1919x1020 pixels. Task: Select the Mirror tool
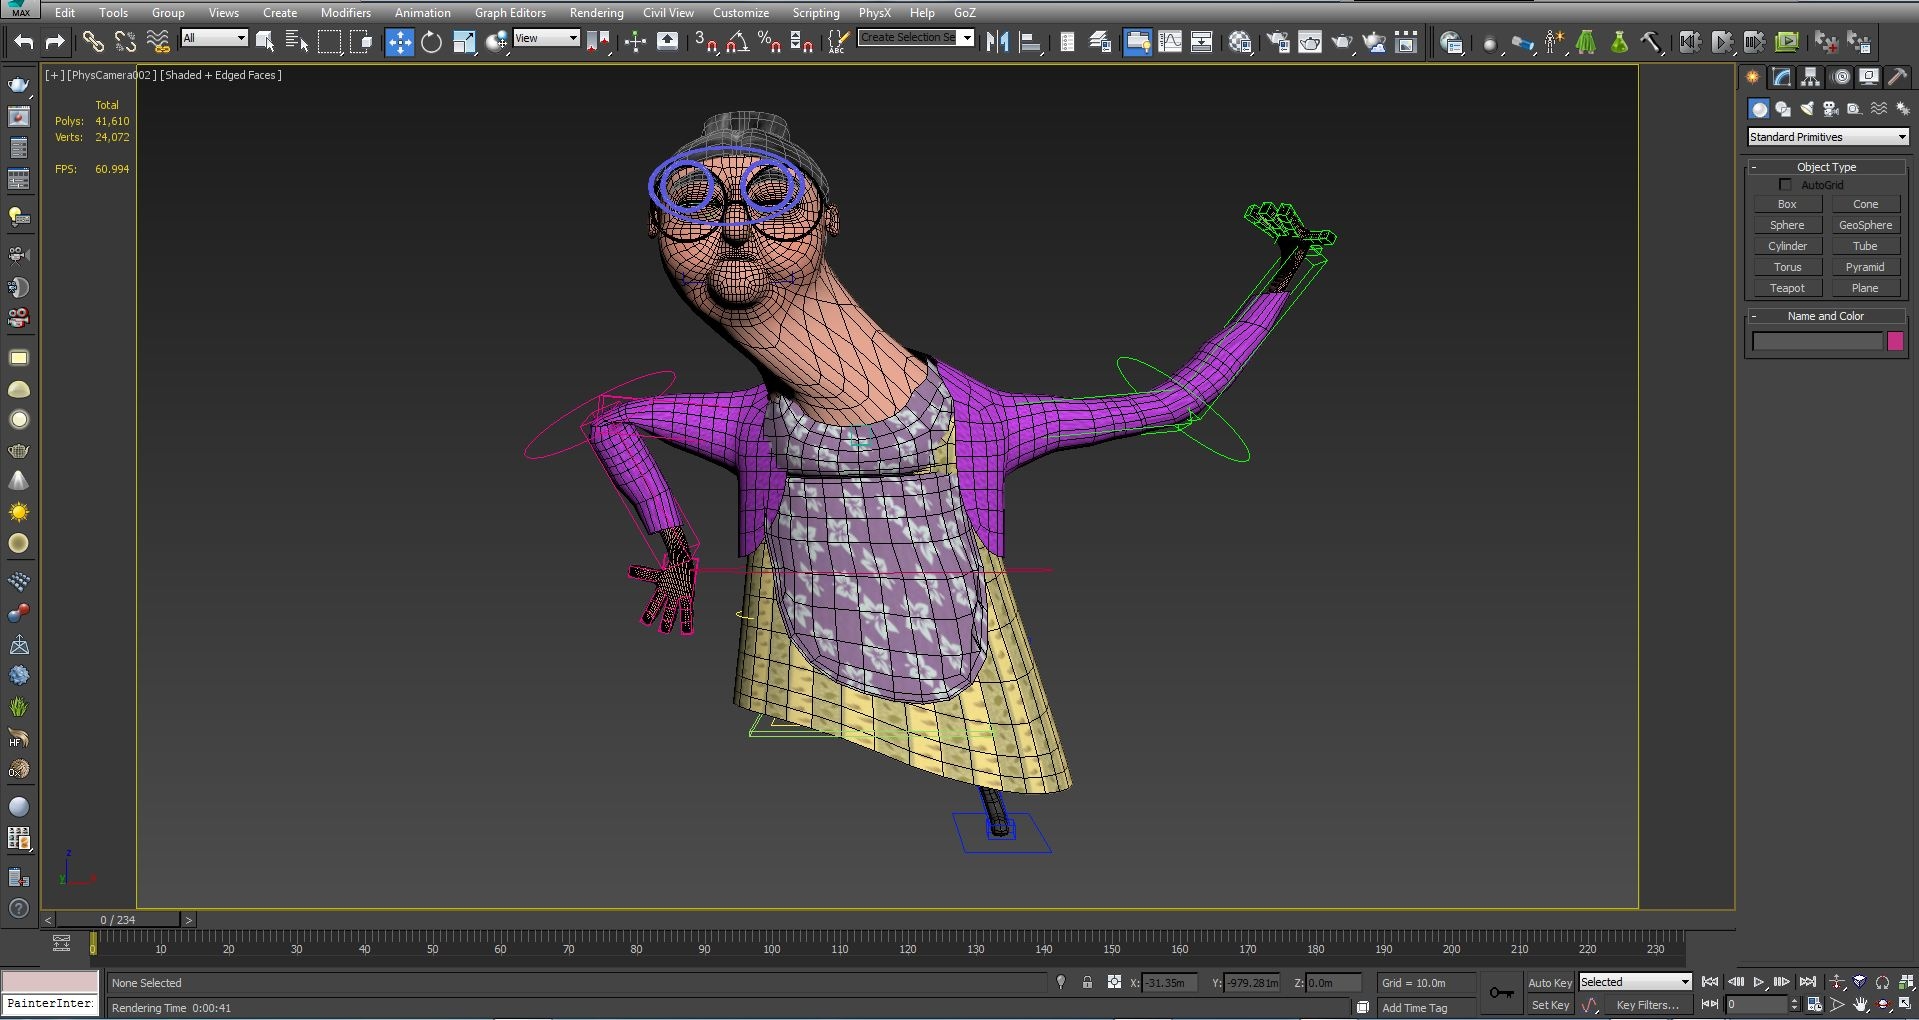[x=996, y=42]
